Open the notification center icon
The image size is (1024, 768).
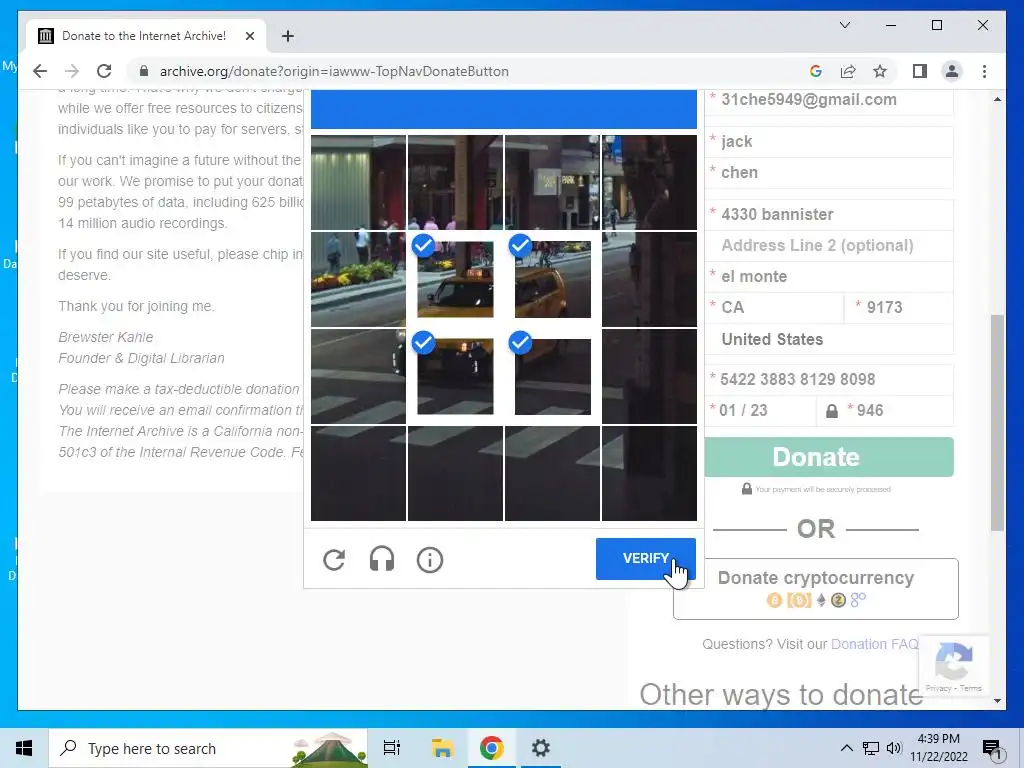[992, 748]
